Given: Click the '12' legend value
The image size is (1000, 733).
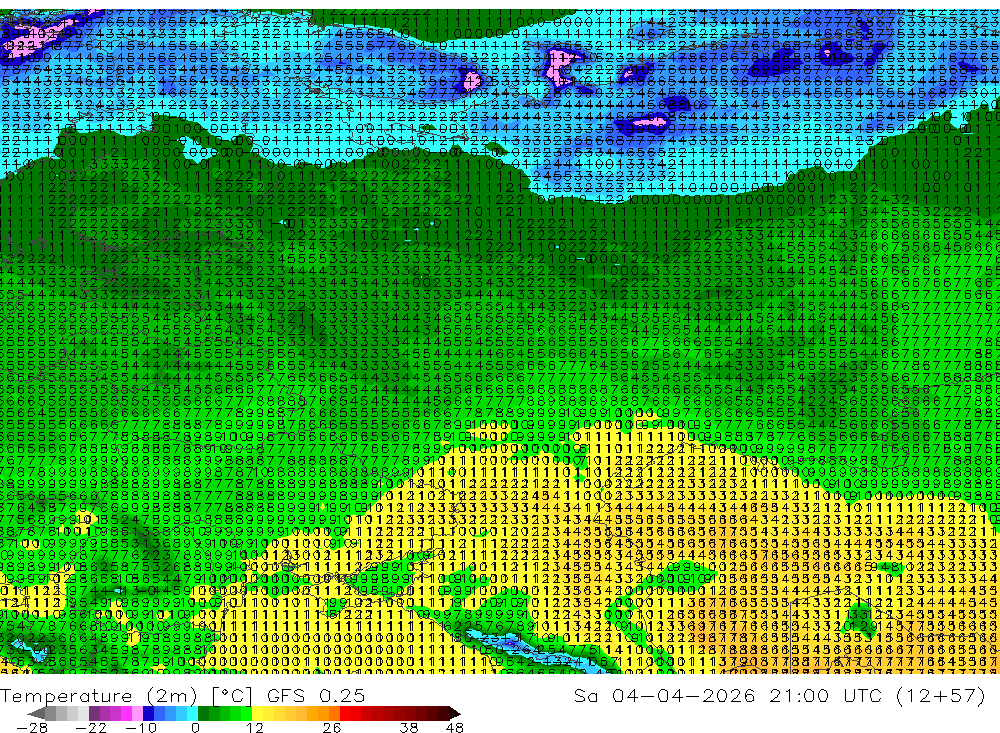Looking at the screenshot, I should [x=255, y=727].
